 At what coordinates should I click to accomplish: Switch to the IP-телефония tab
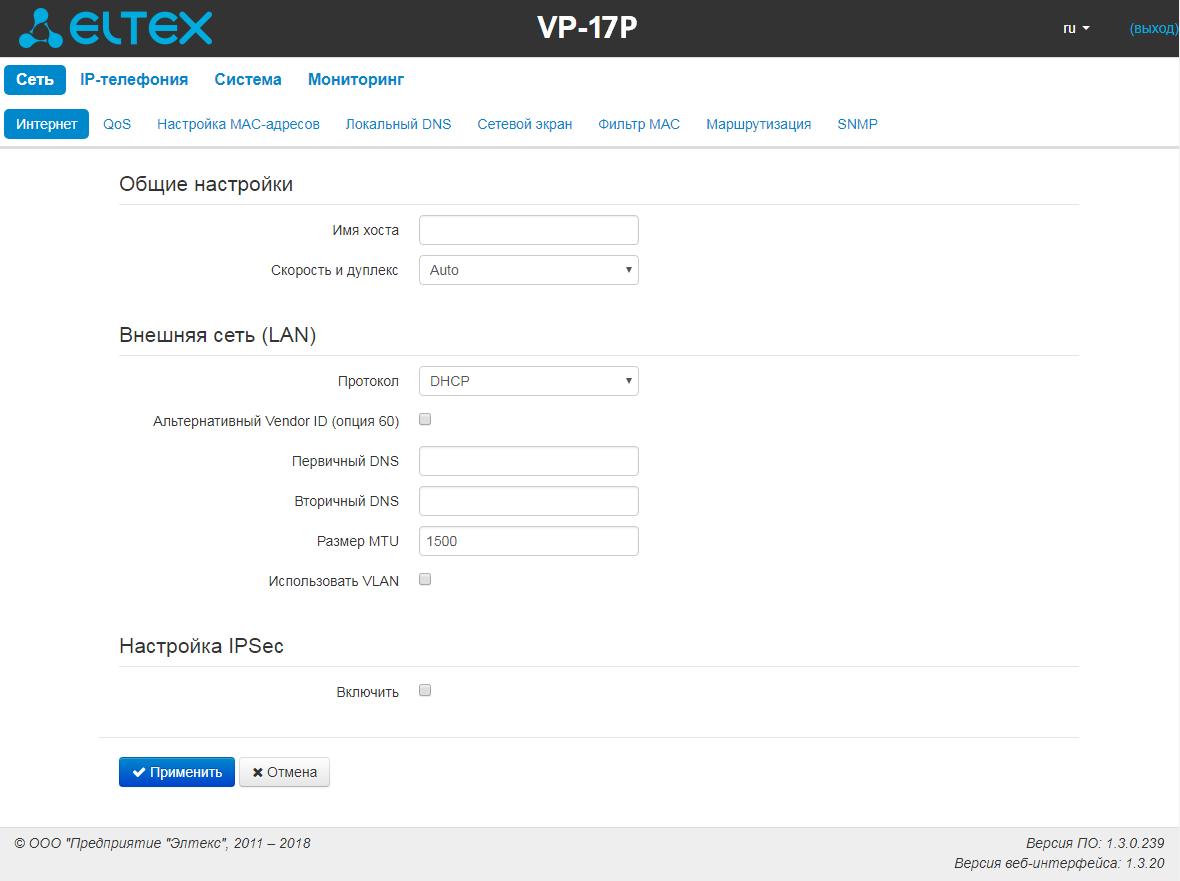coord(134,80)
